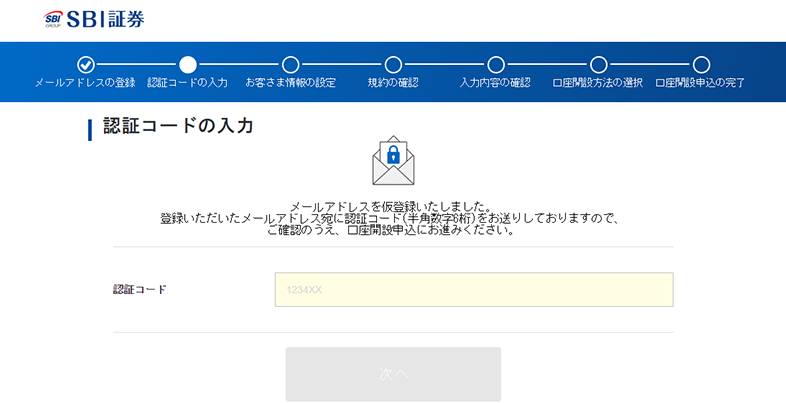Image resolution: width=786 pixels, height=403 pixels.
Task: Select the 認証コードの入力 step label
Action: click(188, 83)
